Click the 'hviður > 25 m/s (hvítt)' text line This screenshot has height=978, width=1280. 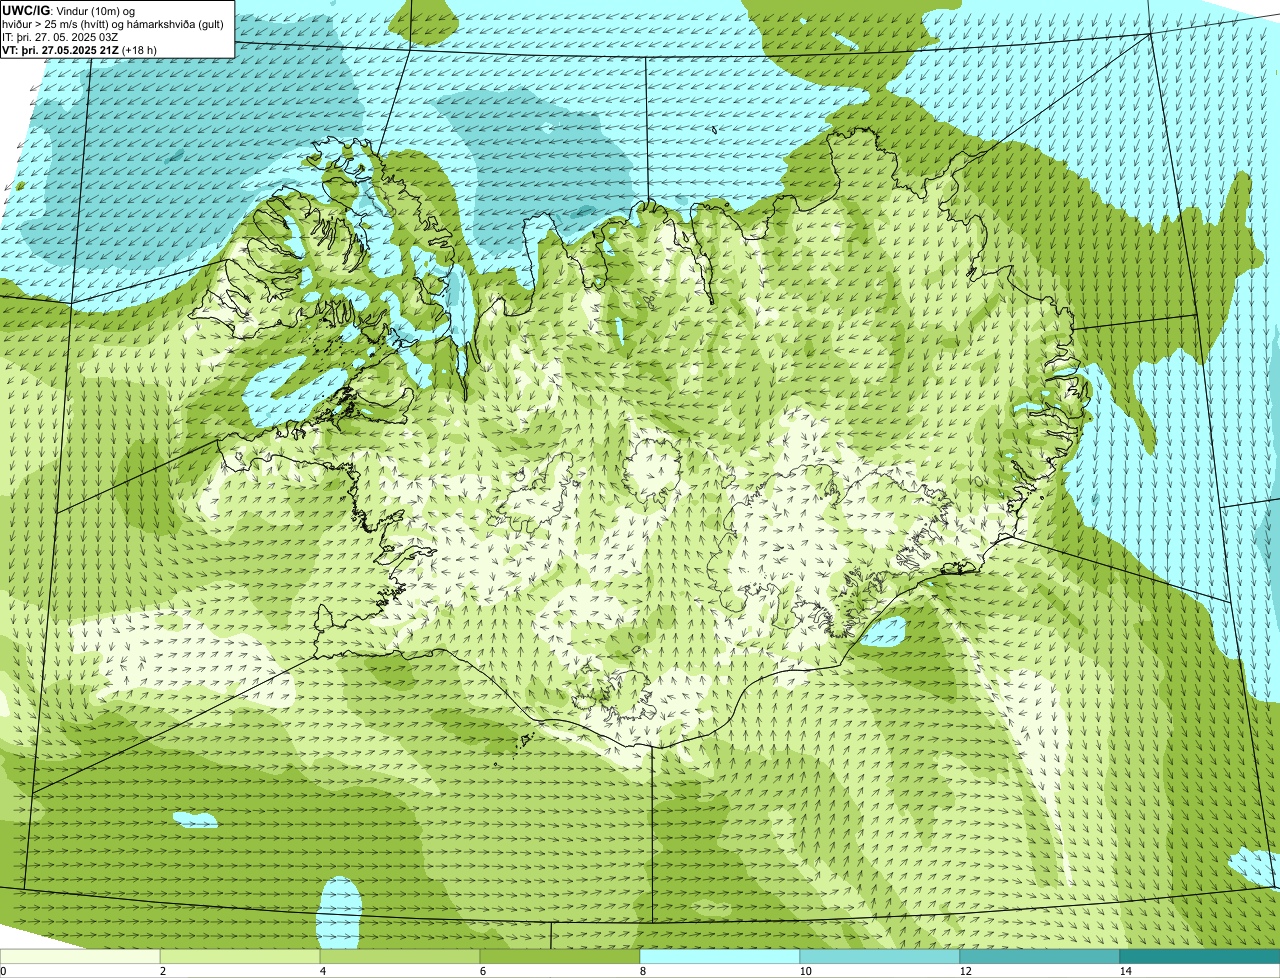tap(113, 24)
